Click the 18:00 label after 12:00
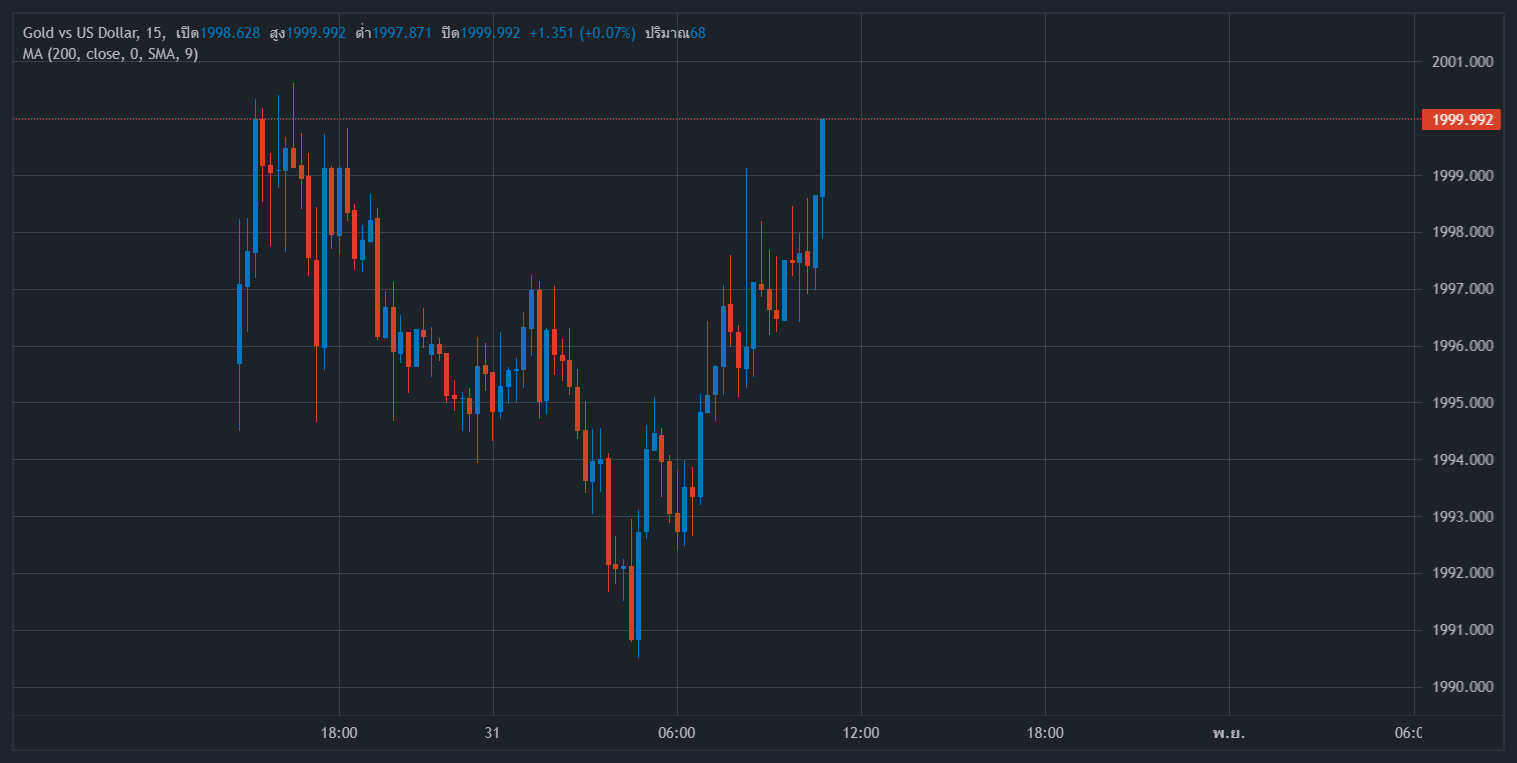1517x763 pixels. pyautogui.click(x=1045, y=733)
